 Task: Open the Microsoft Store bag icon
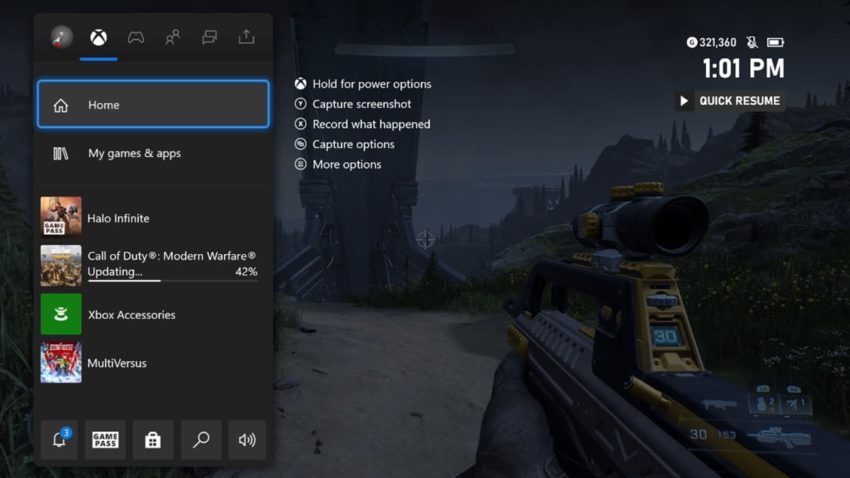tap(153, 440)
